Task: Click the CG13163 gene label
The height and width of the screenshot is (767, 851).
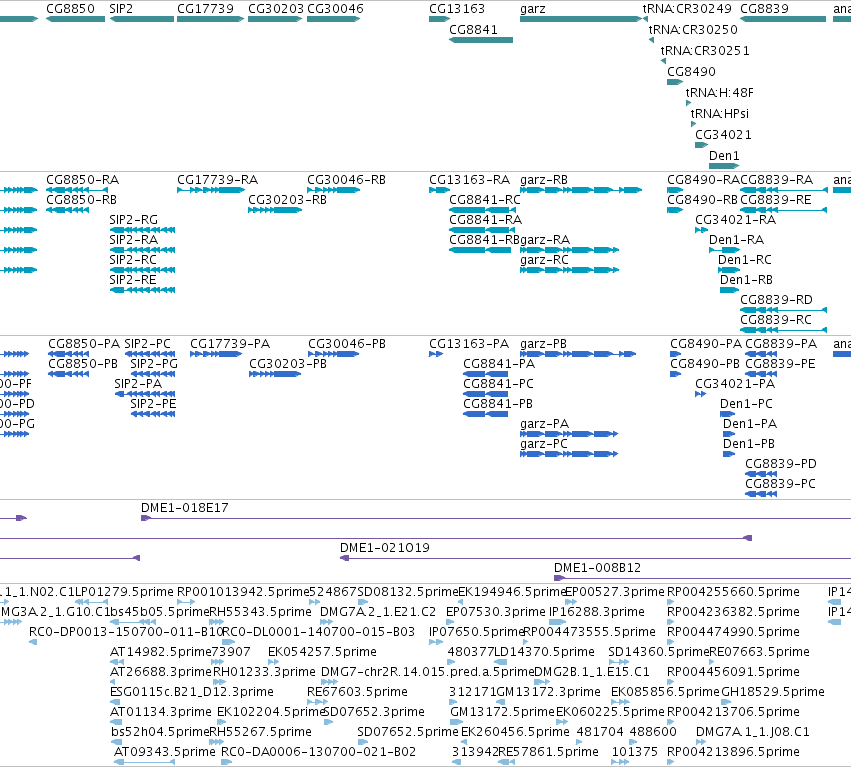Action: (457, 9)
